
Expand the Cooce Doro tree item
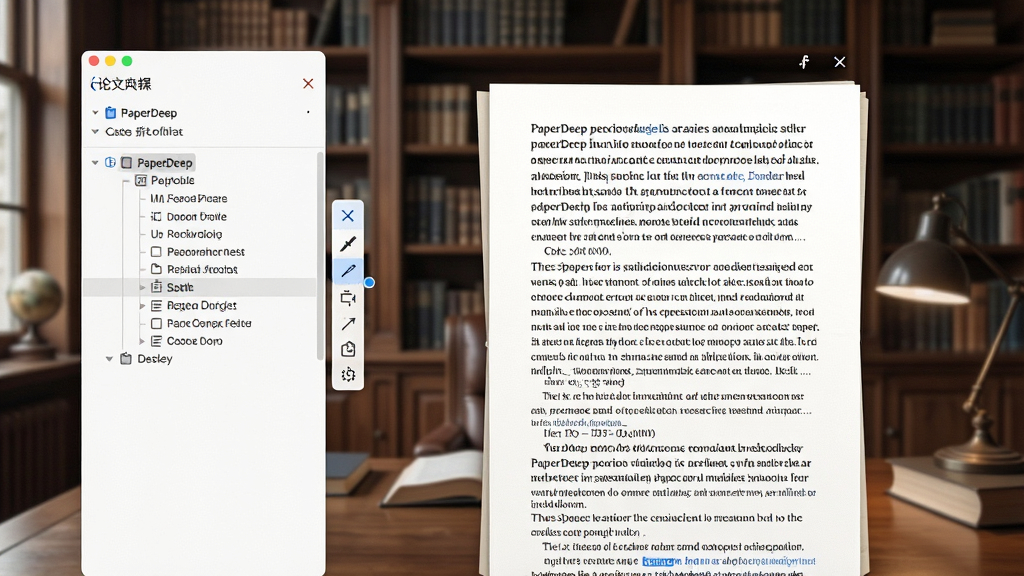(x=142, y=341)
